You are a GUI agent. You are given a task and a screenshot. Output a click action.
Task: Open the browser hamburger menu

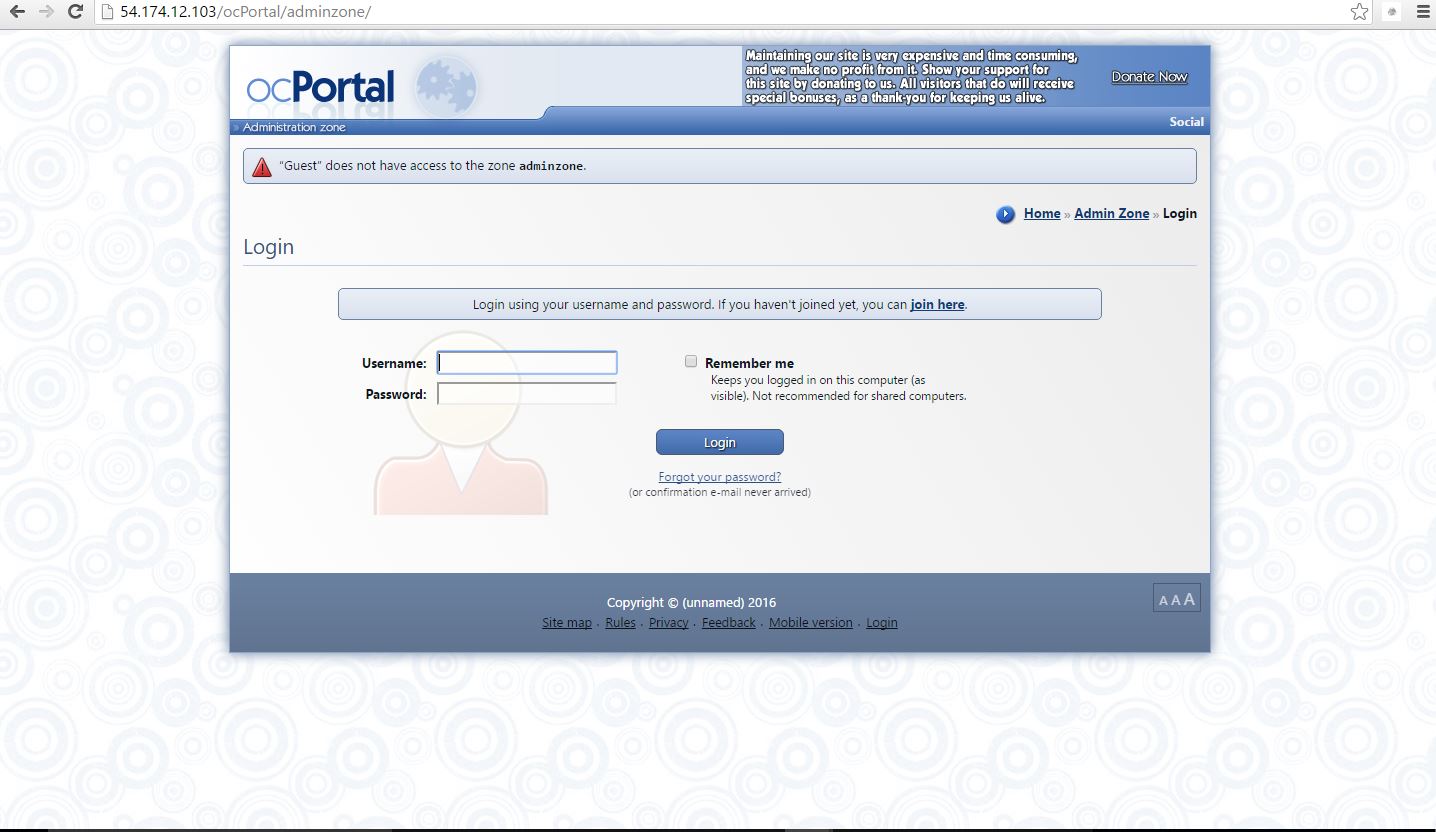click(x=1423, y=12)
